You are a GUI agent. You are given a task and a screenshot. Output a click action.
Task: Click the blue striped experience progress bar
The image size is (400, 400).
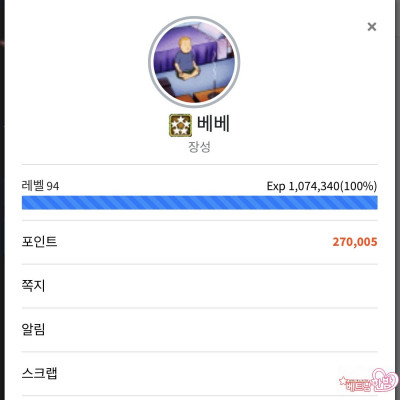point(200,203)
